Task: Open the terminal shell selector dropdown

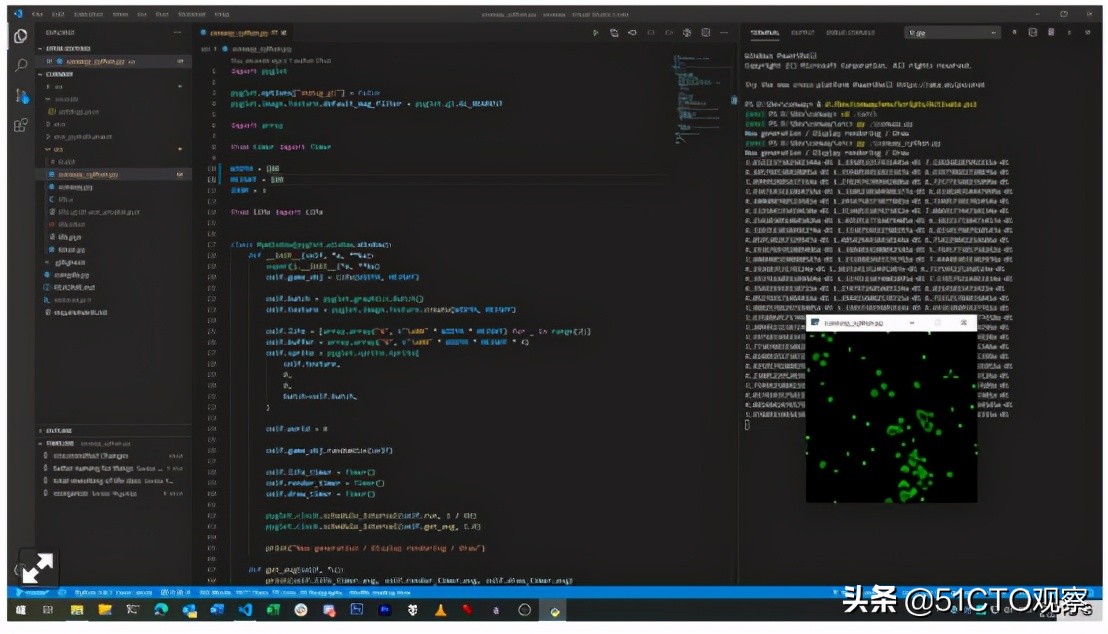Action: pyautogui.click(x=952, y=33)
